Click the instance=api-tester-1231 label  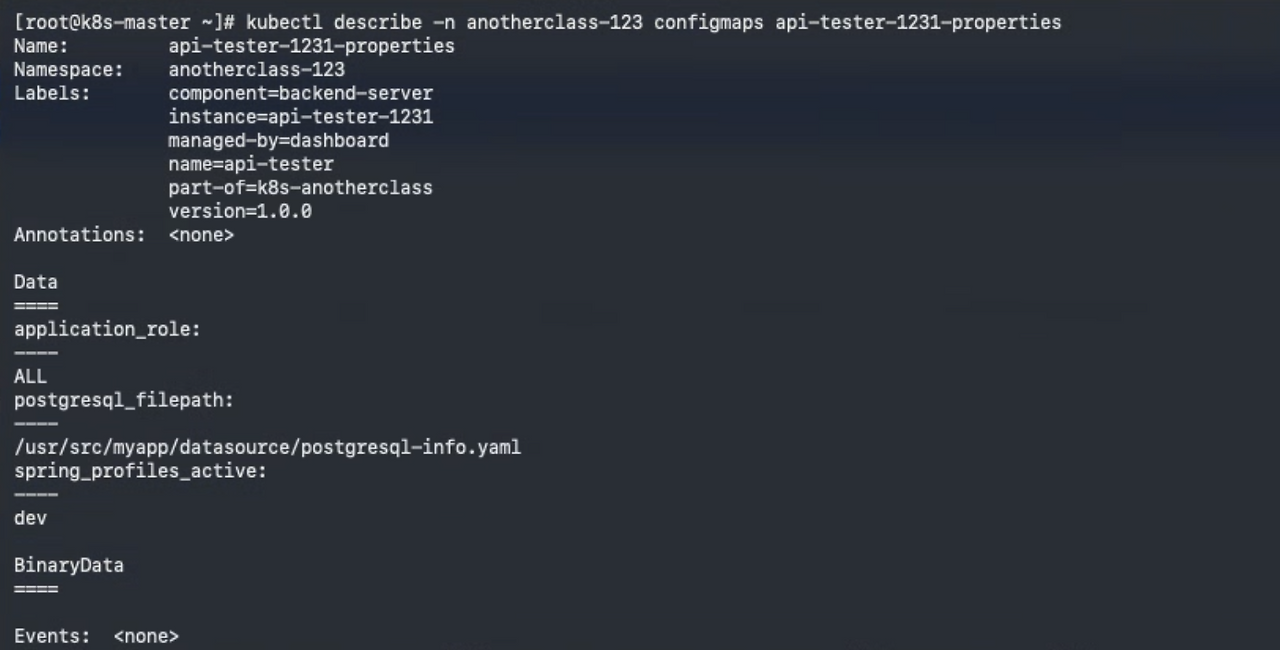300,117
